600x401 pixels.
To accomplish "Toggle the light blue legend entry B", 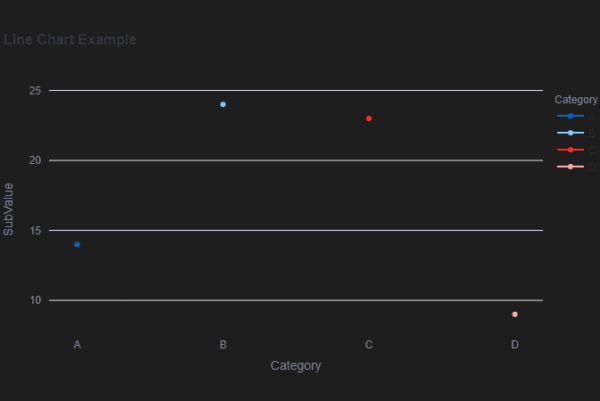I will pyautogui.click(x=576, y=133).
